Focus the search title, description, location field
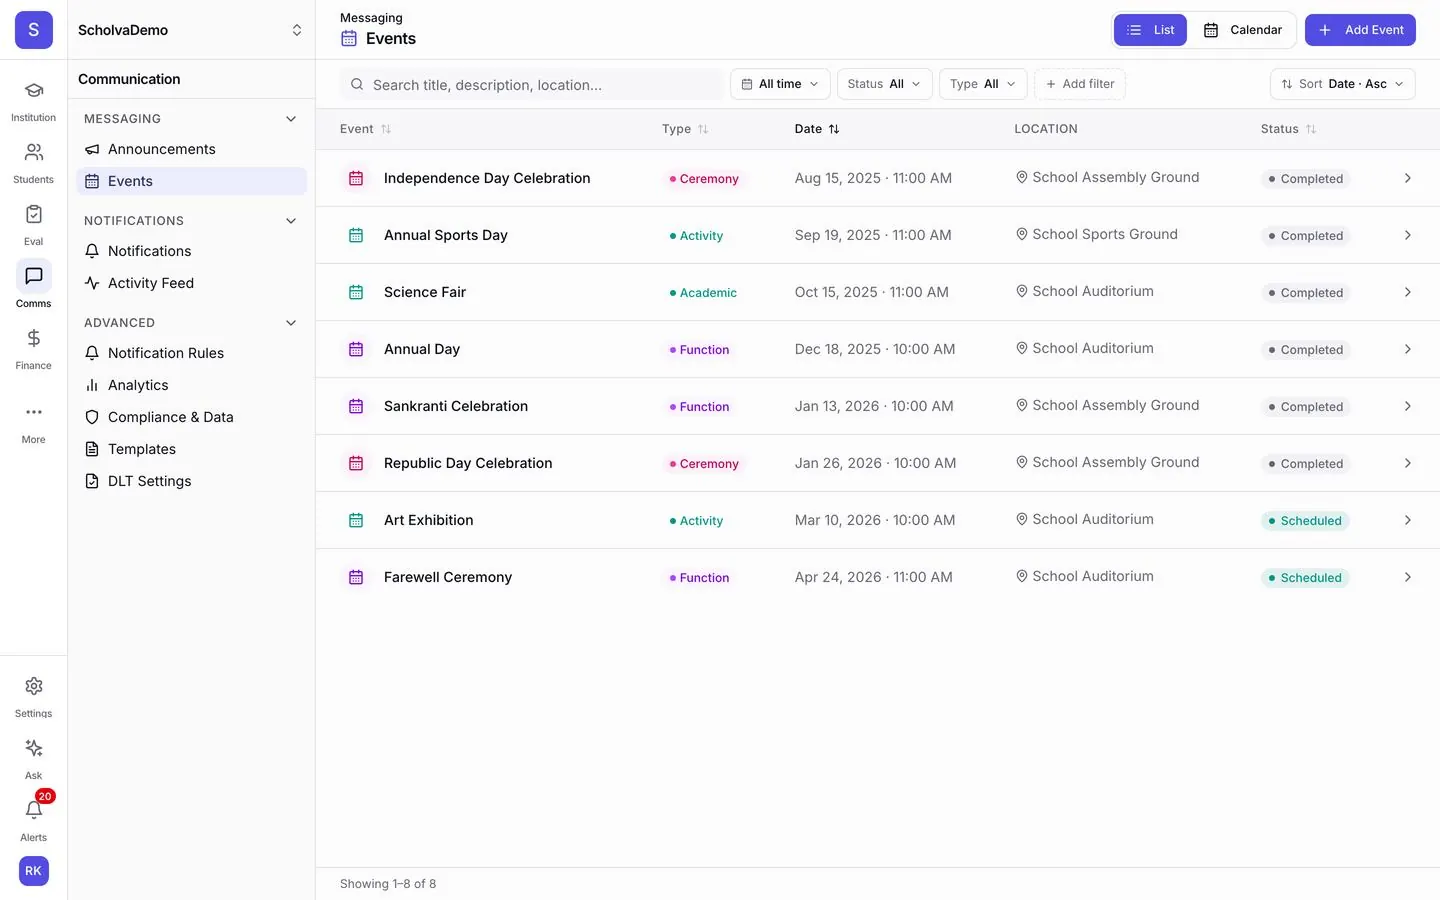This screenshot has width=1440, height=900. pos(532,85)
